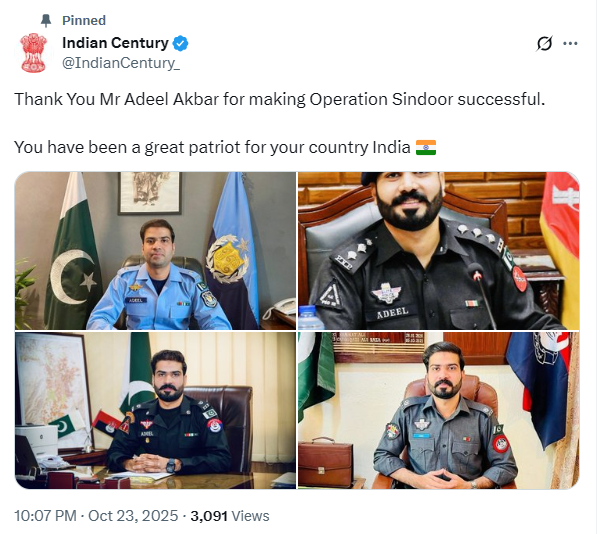
Task: Open photo of officer in blue uniform
Action: [155, 251]
